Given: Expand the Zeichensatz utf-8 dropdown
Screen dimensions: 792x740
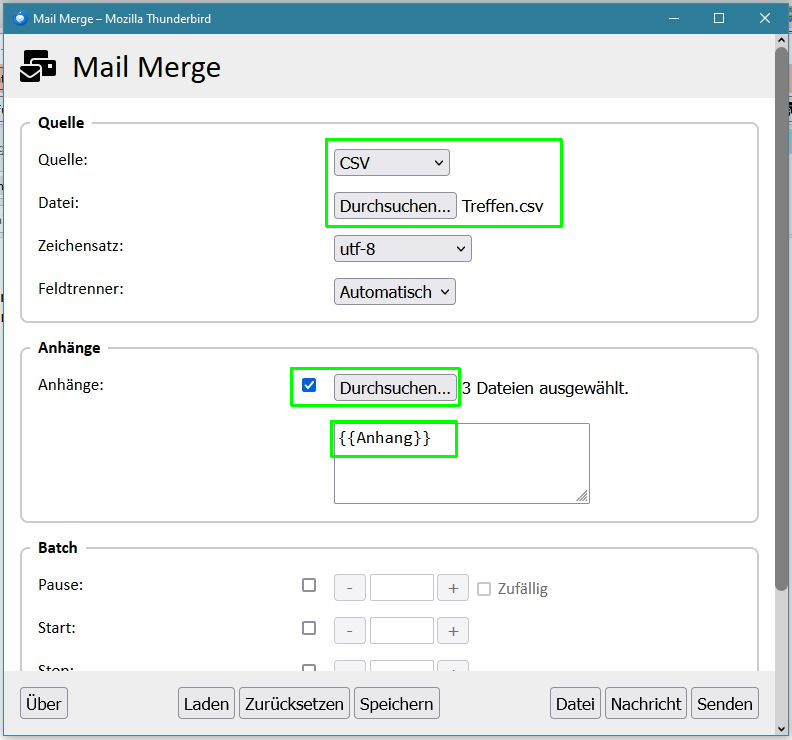Looking at the screenshot, I should pos(402,248).
